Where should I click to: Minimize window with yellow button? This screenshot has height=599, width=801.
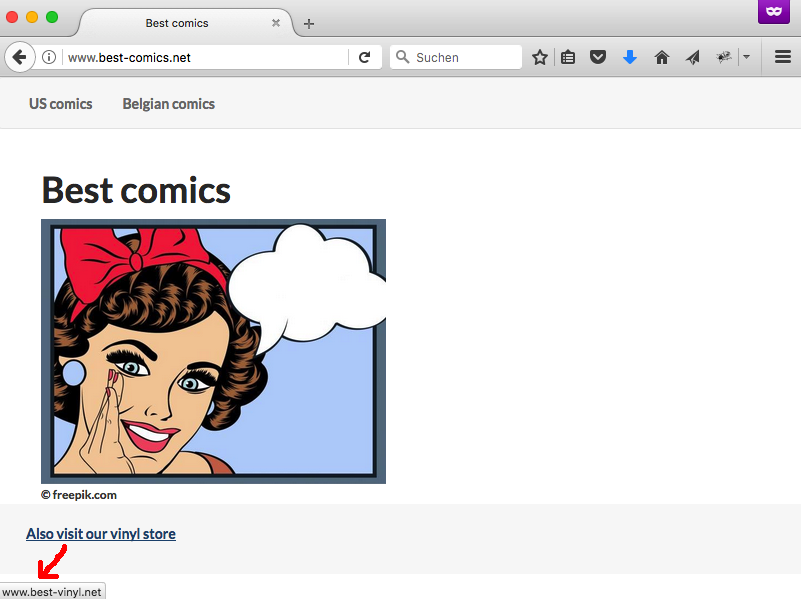(x=32, y=17)
